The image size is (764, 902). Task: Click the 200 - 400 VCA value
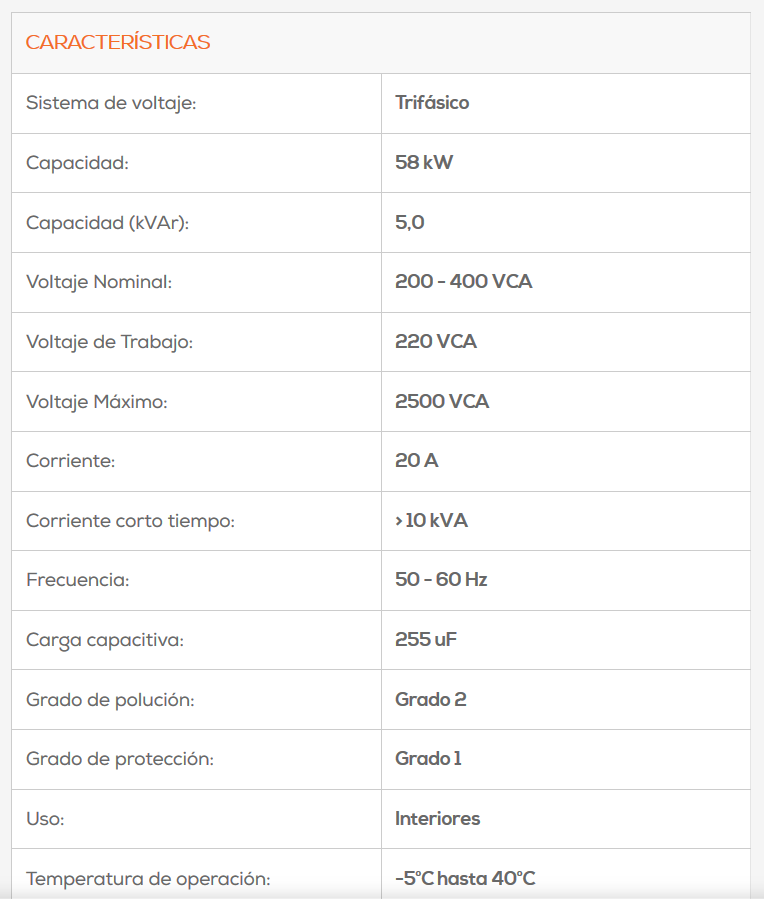(x=464, y=281)
